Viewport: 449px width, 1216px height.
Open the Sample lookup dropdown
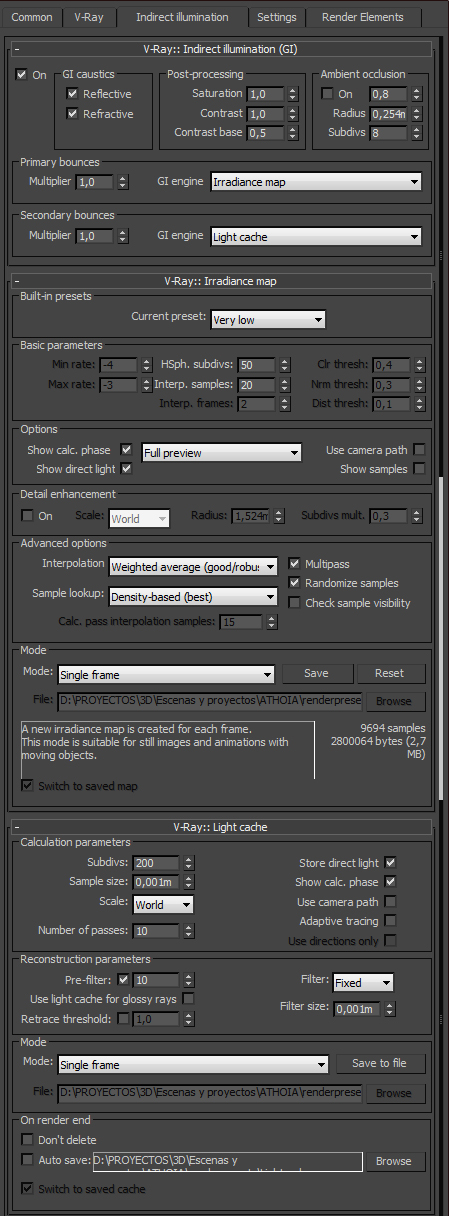pyautogui.click(x=193, y=597)
